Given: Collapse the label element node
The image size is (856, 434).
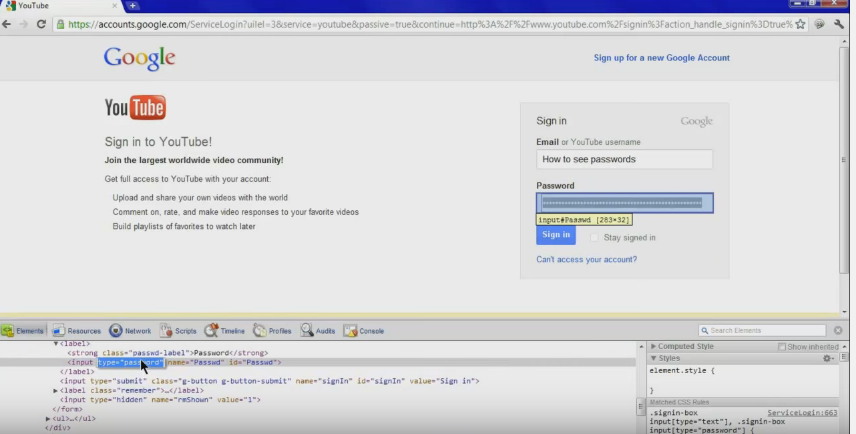Looking at the screenshot, I should [x=56, y=343].
